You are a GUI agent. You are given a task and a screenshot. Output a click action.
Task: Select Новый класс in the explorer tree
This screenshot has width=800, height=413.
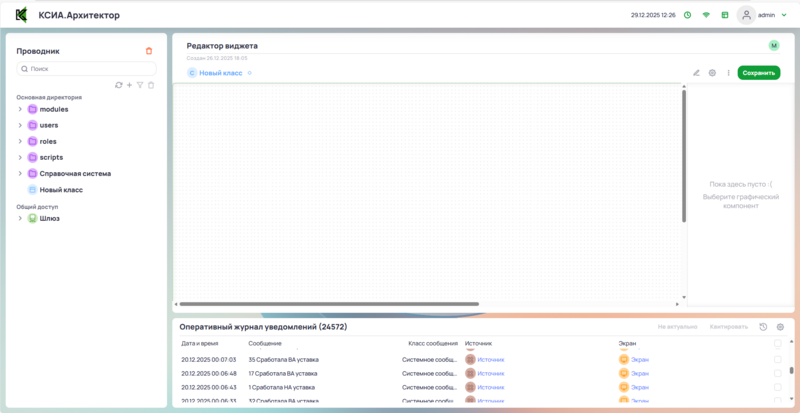(60, 189)
